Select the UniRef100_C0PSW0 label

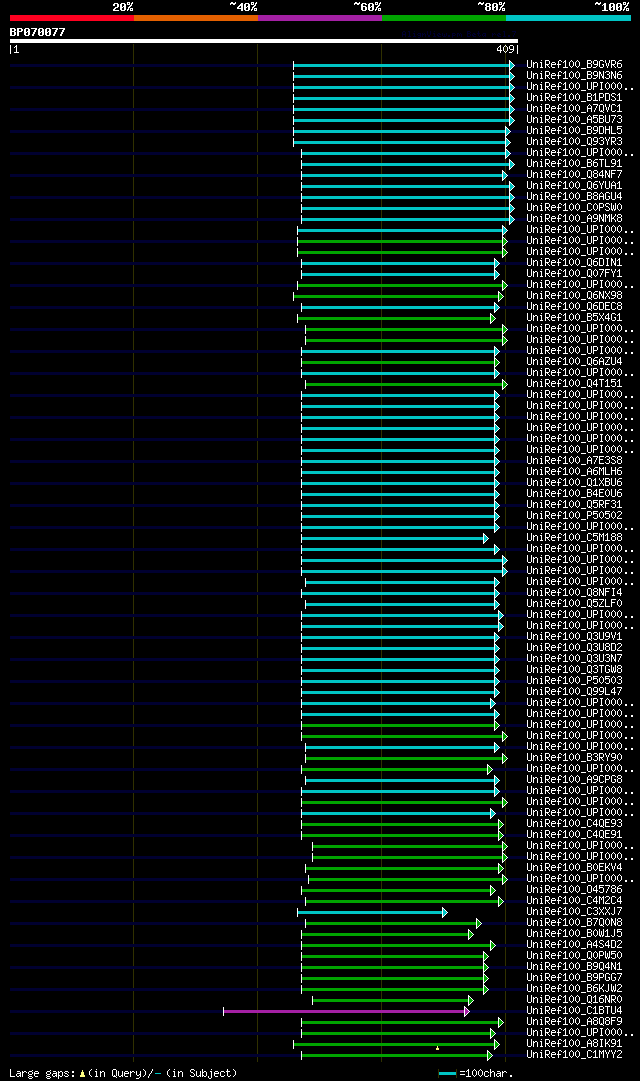click(574, 208)
